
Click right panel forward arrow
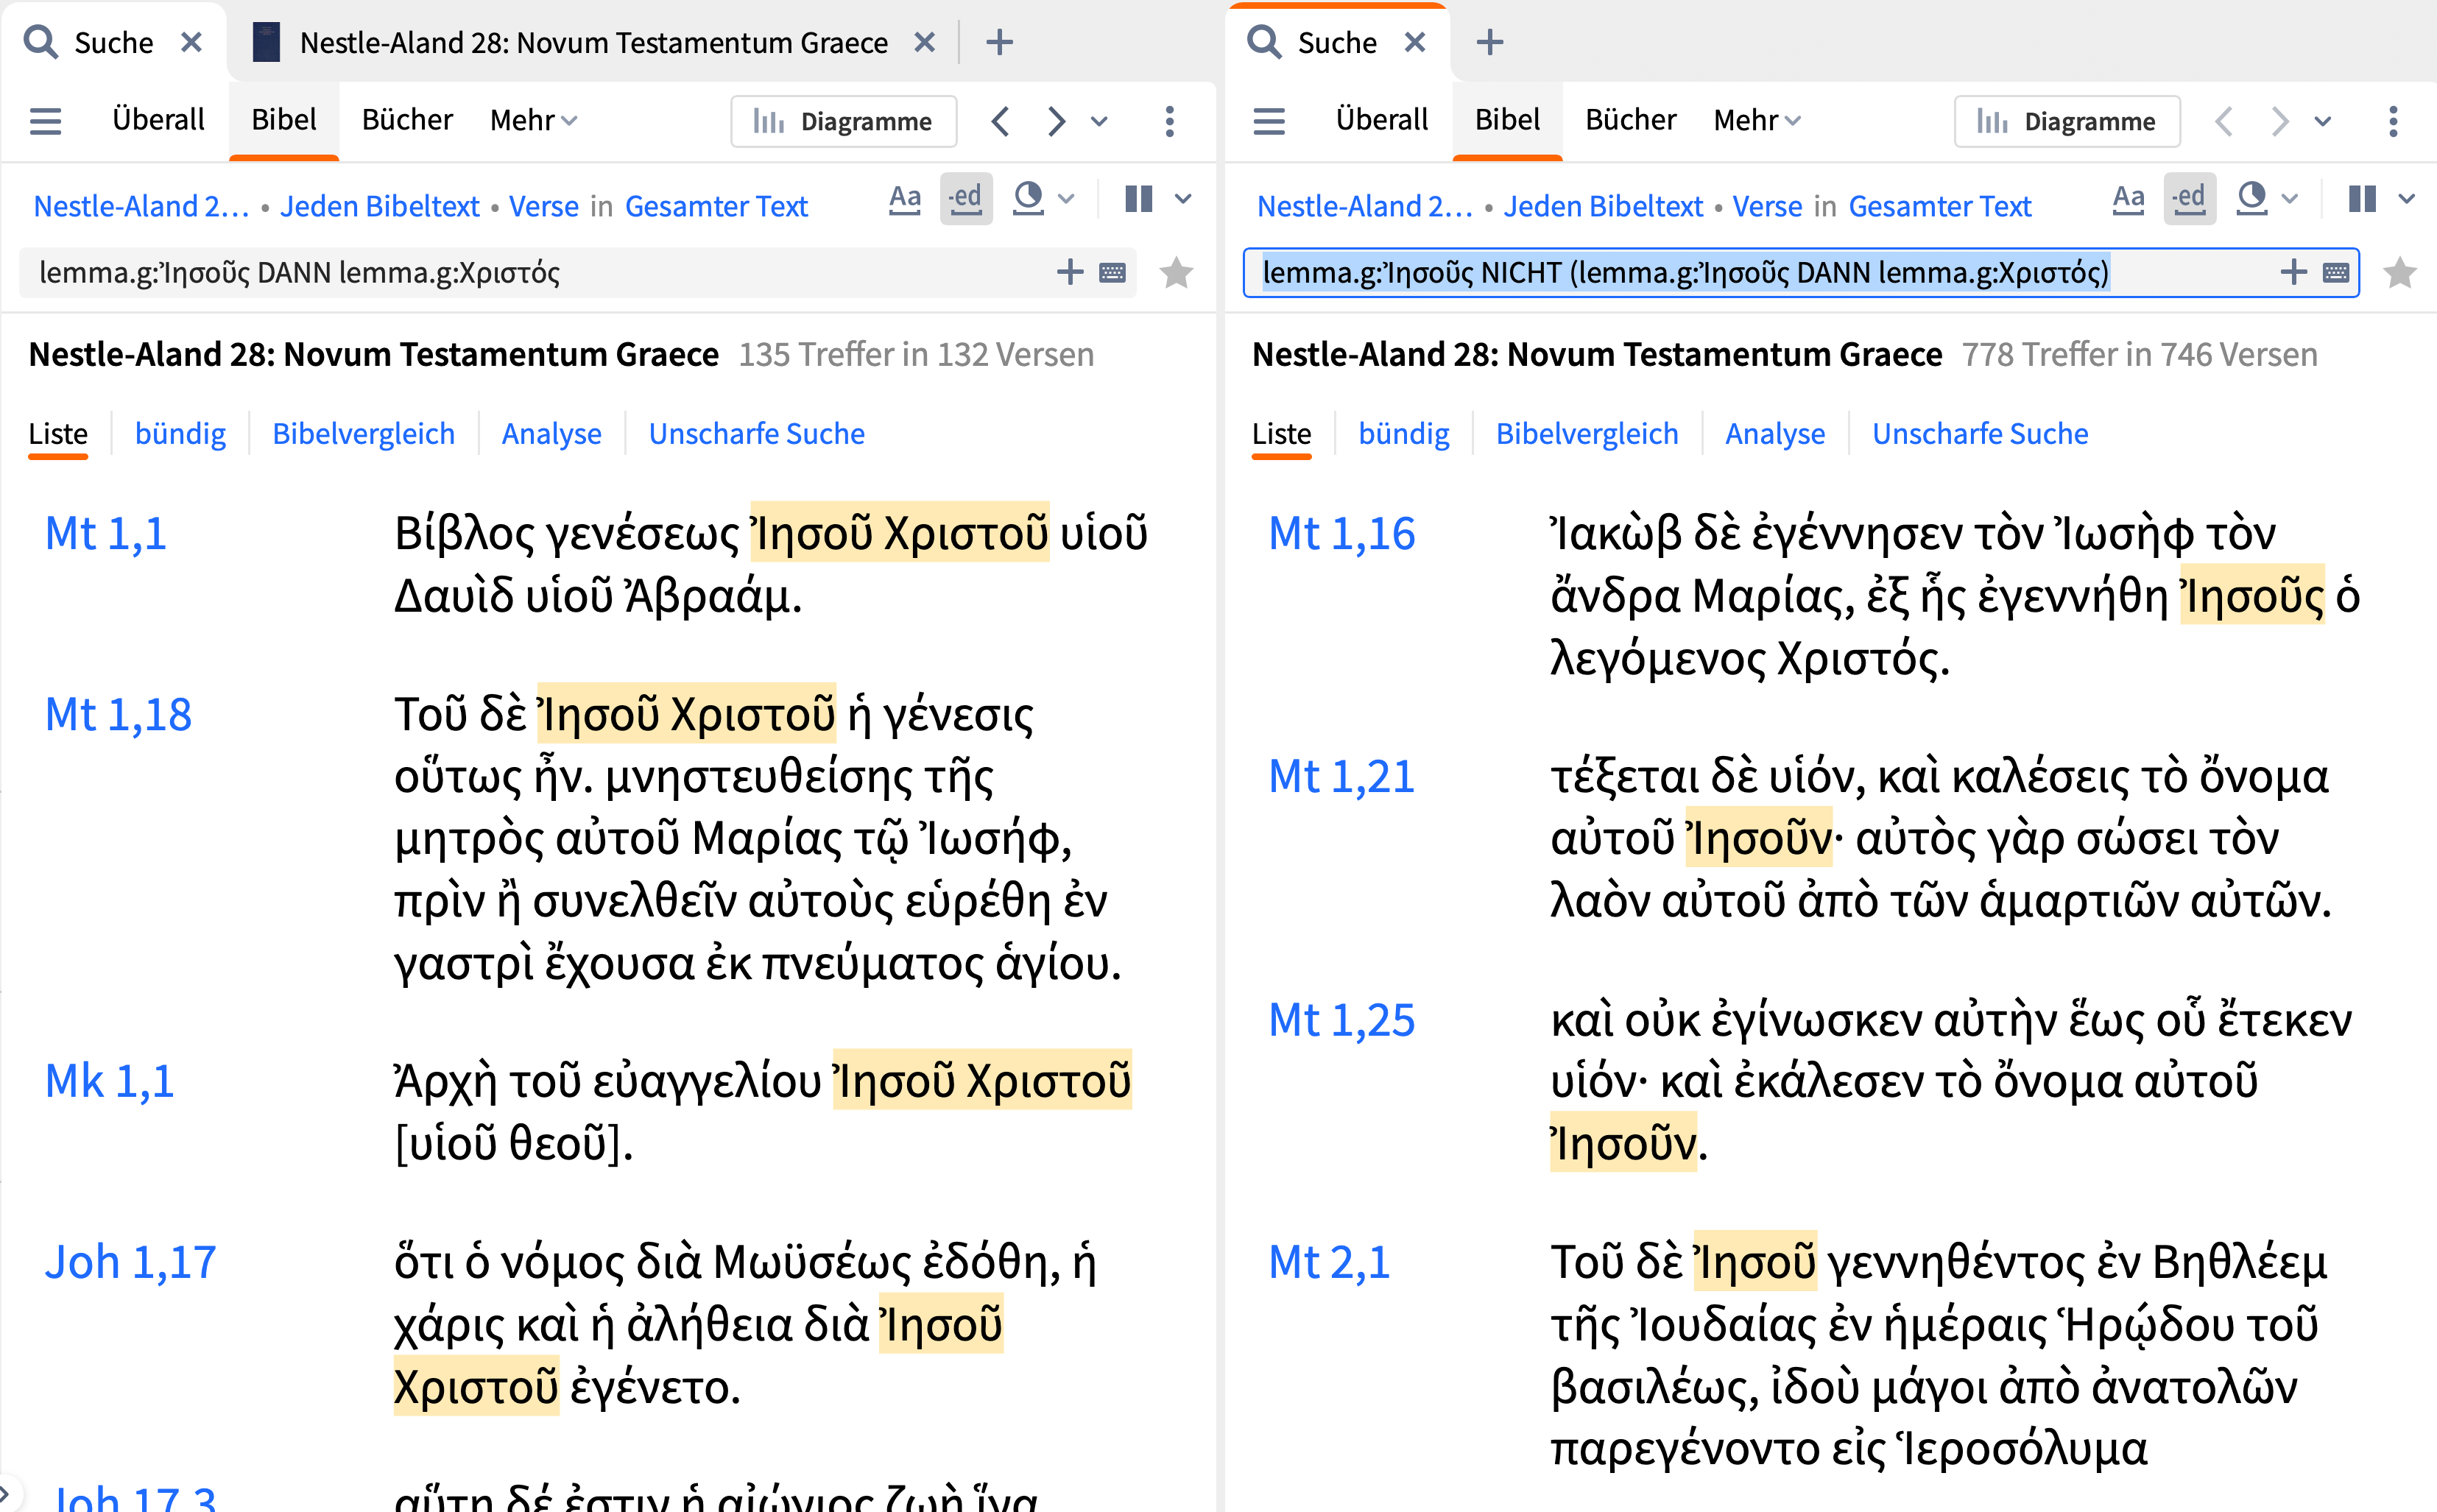click(2279, 121)
